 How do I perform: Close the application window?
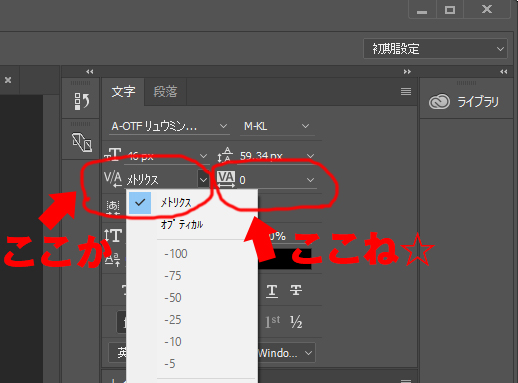pos(487,9)
